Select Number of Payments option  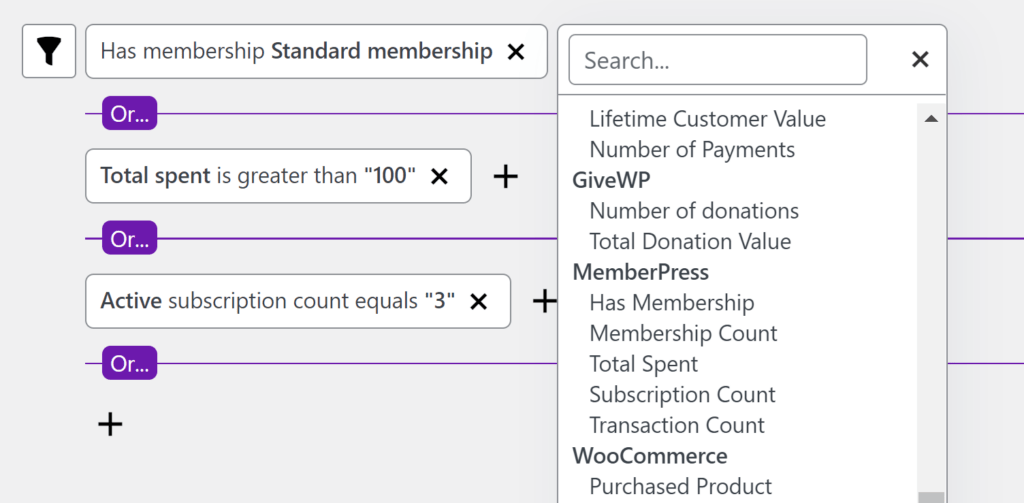tap(692, 150)
